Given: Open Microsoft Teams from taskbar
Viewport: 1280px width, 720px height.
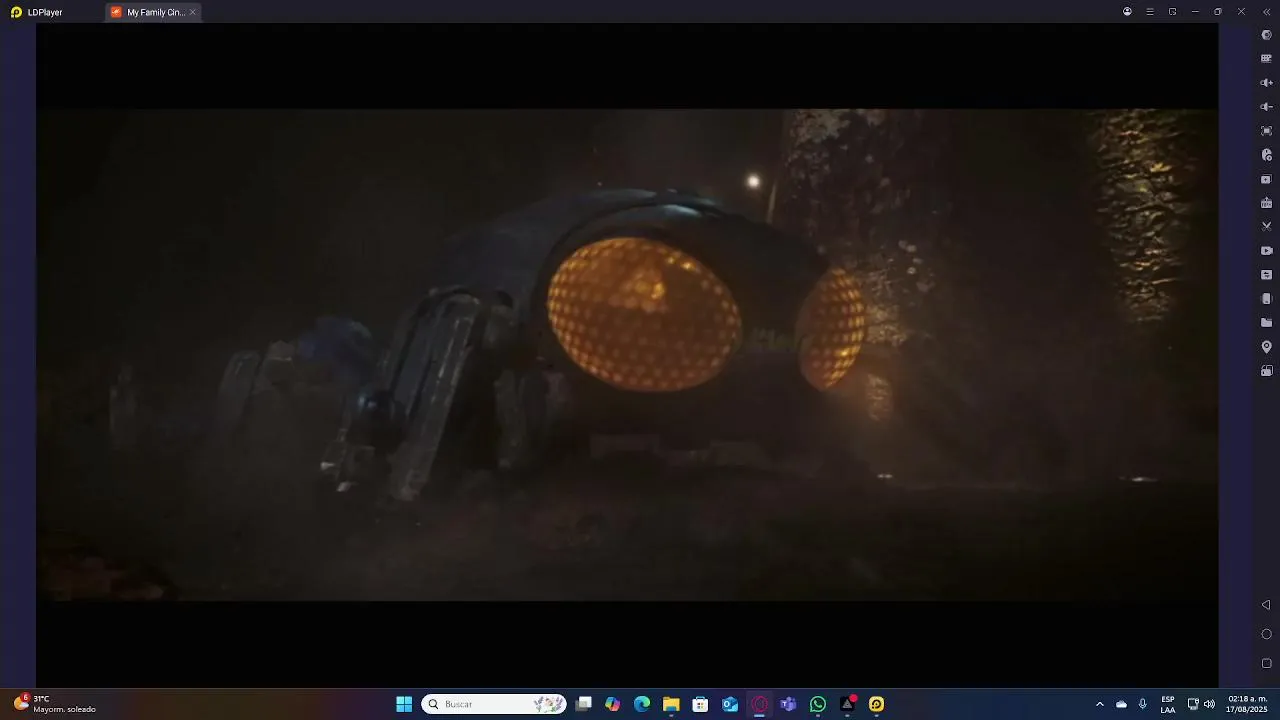Looking at the screenshot, I should 788,704.
